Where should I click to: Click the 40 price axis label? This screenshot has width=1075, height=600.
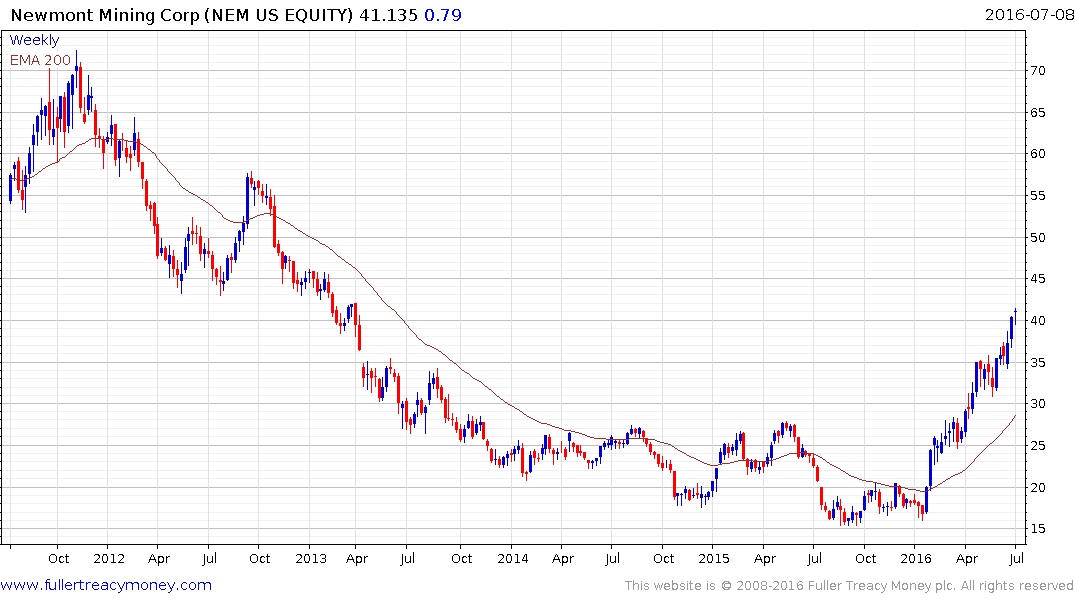click(x=1037, y=320)
